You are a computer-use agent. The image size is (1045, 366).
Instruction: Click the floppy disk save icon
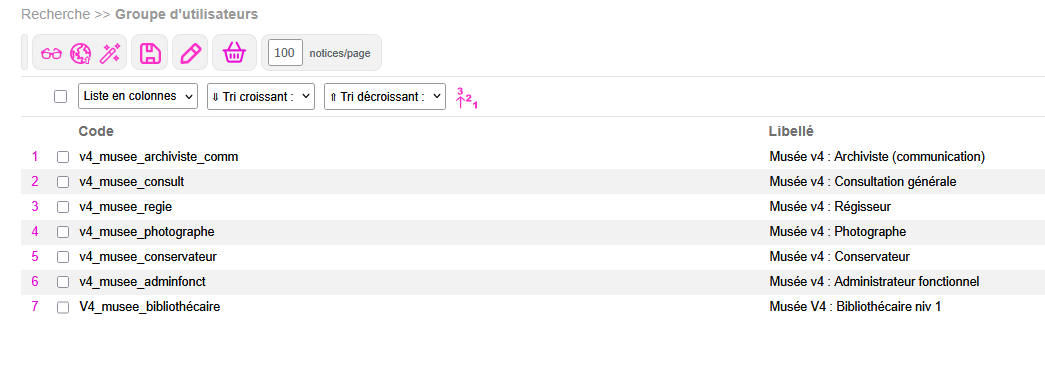pos(150,53)
